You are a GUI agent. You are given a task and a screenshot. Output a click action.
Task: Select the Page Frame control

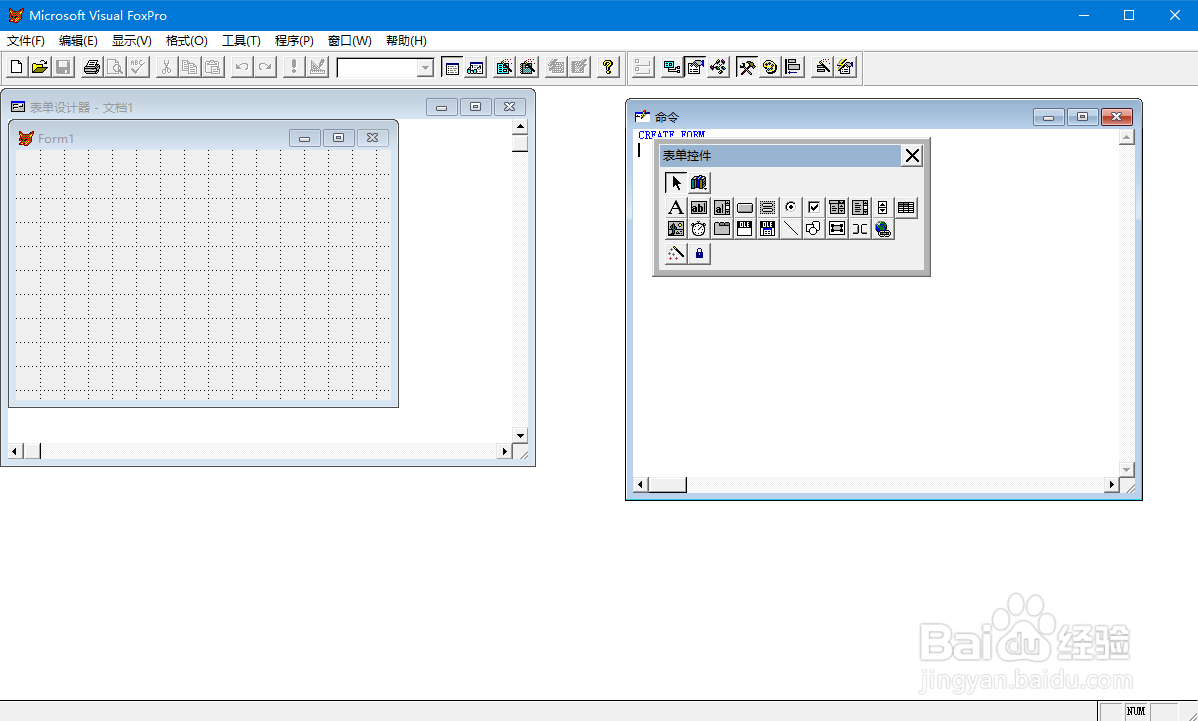point(721,228)
